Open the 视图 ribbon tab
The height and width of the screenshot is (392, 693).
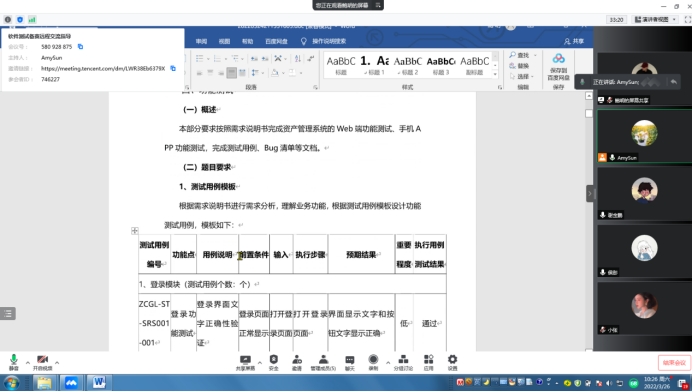(x=224, y=41)
